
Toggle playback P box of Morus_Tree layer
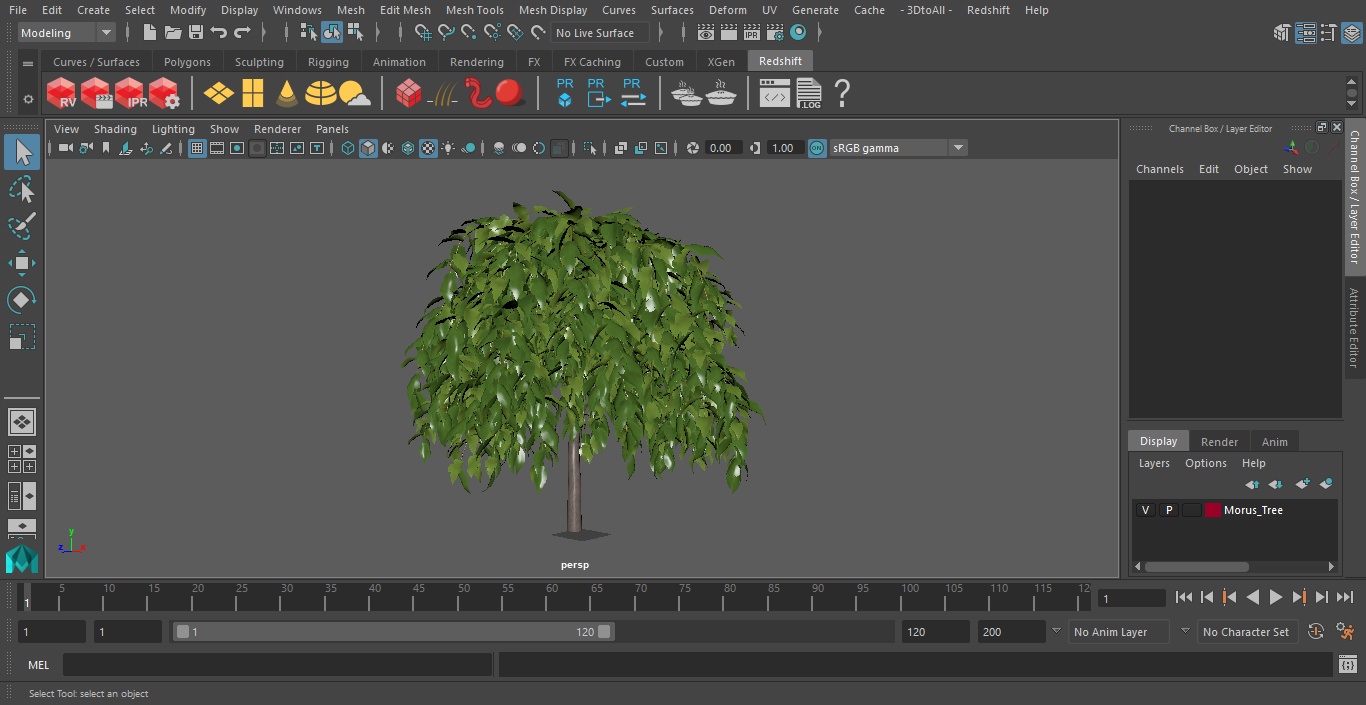click(x=1168, y=510)
